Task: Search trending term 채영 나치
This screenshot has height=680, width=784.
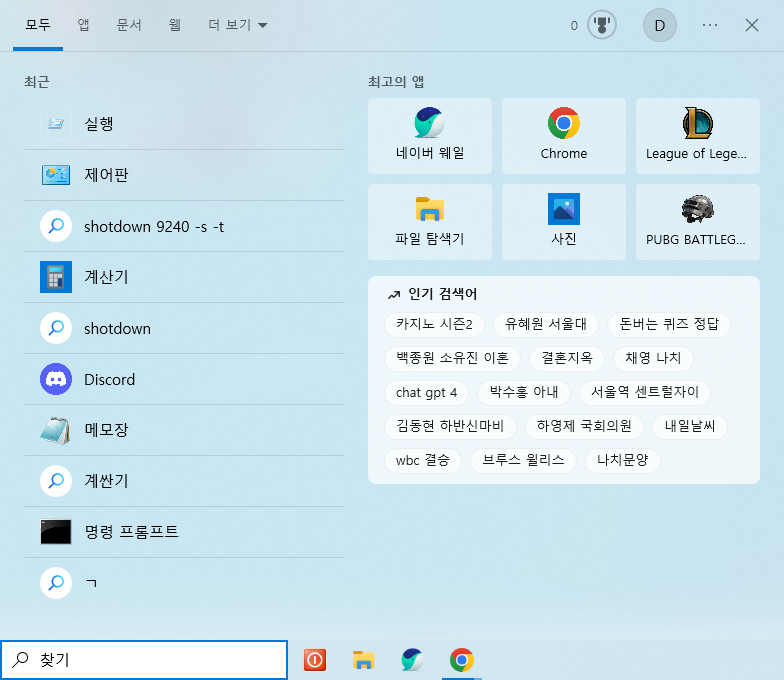Action: 653,358
